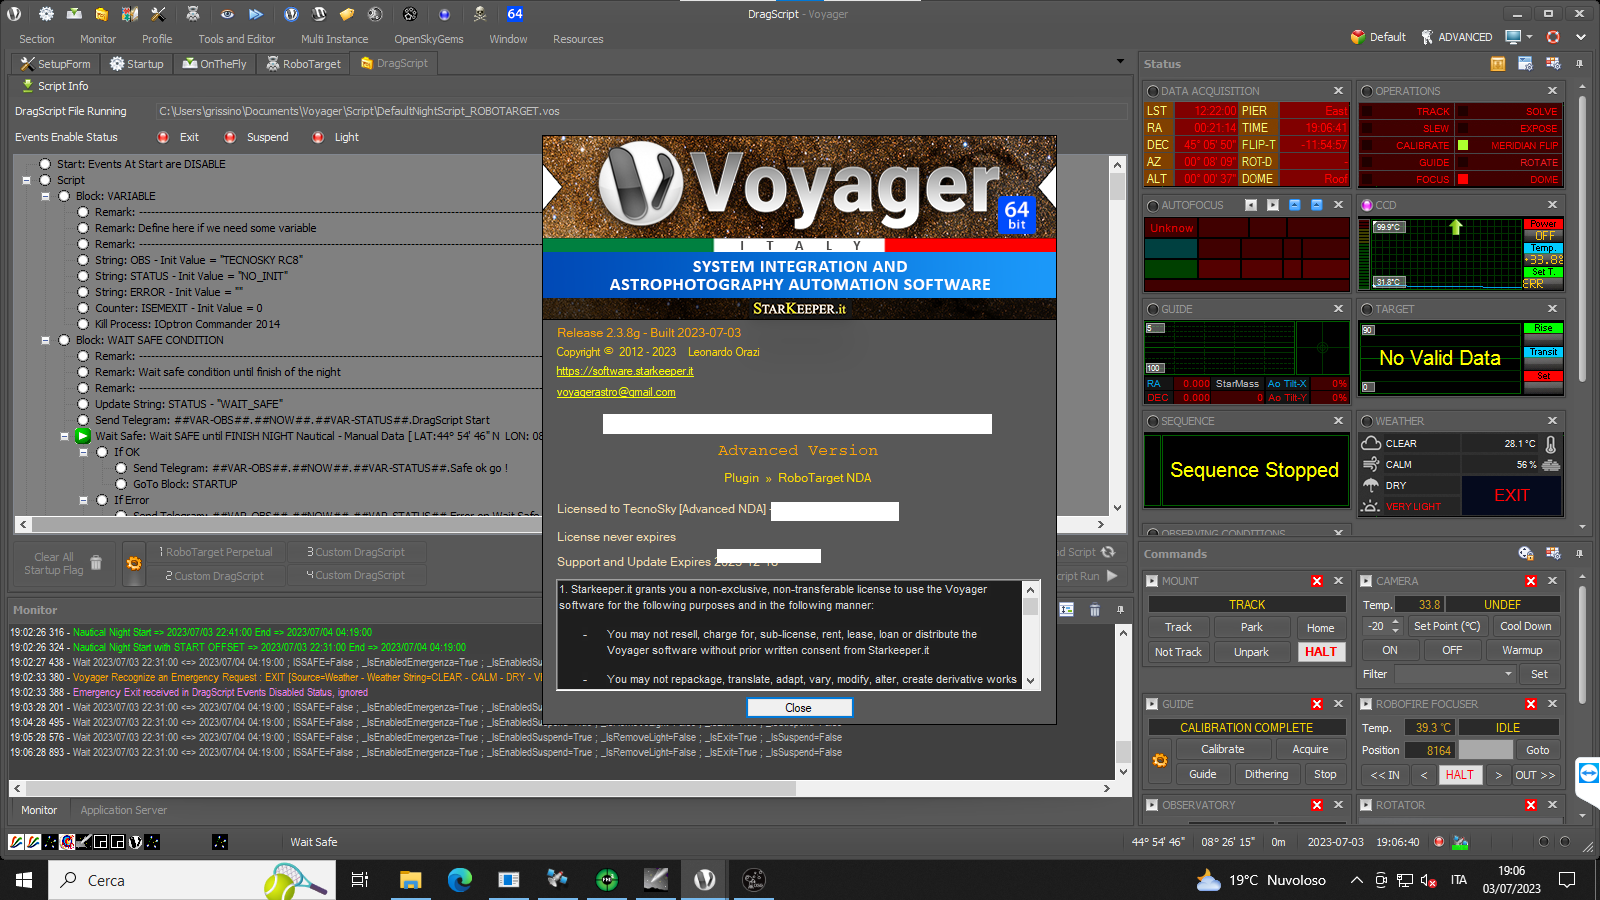Screen dimensions: 1600x900
Task: Click the voyagerastro@gmail.com email link
Action: pos(616,392)
